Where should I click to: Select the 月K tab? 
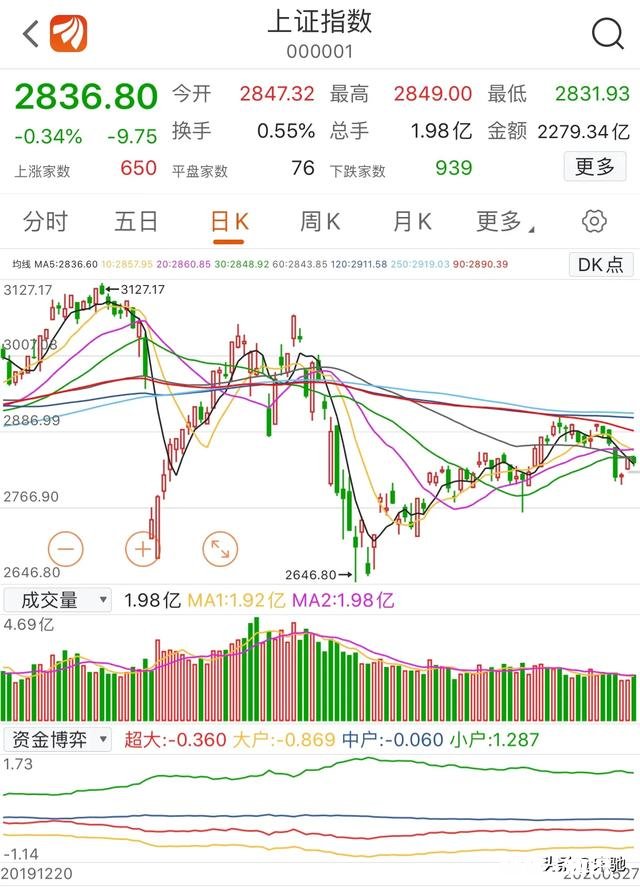tap(409, 222)
